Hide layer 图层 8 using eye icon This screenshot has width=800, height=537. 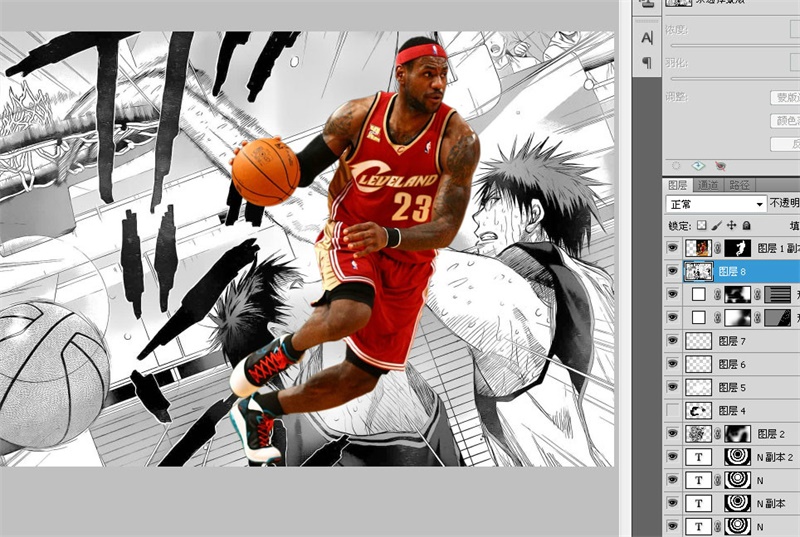tap(673, 271)
